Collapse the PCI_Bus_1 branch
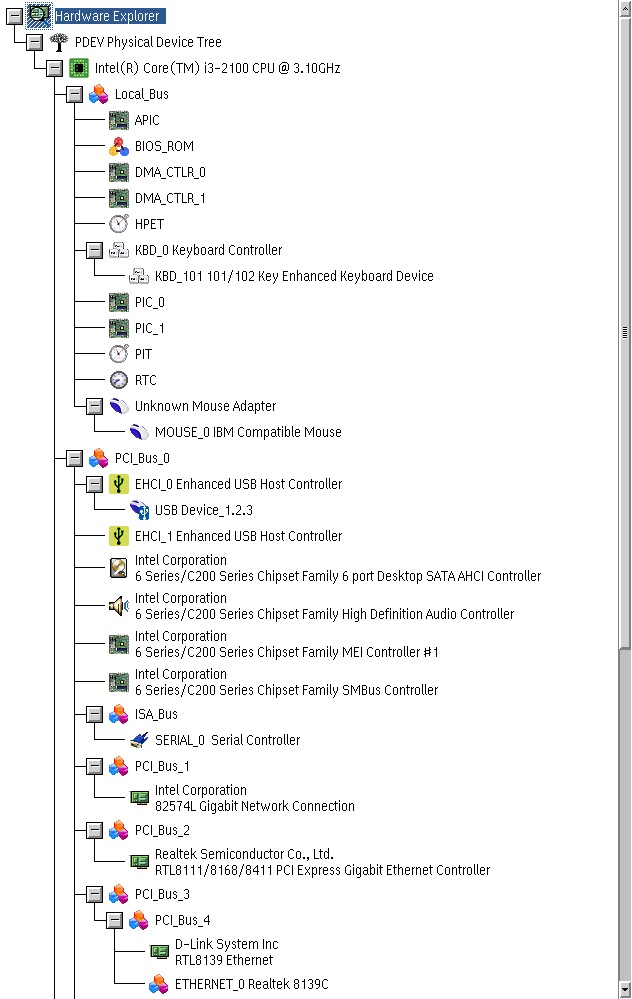The image size is (632, 999). point(94,766)
